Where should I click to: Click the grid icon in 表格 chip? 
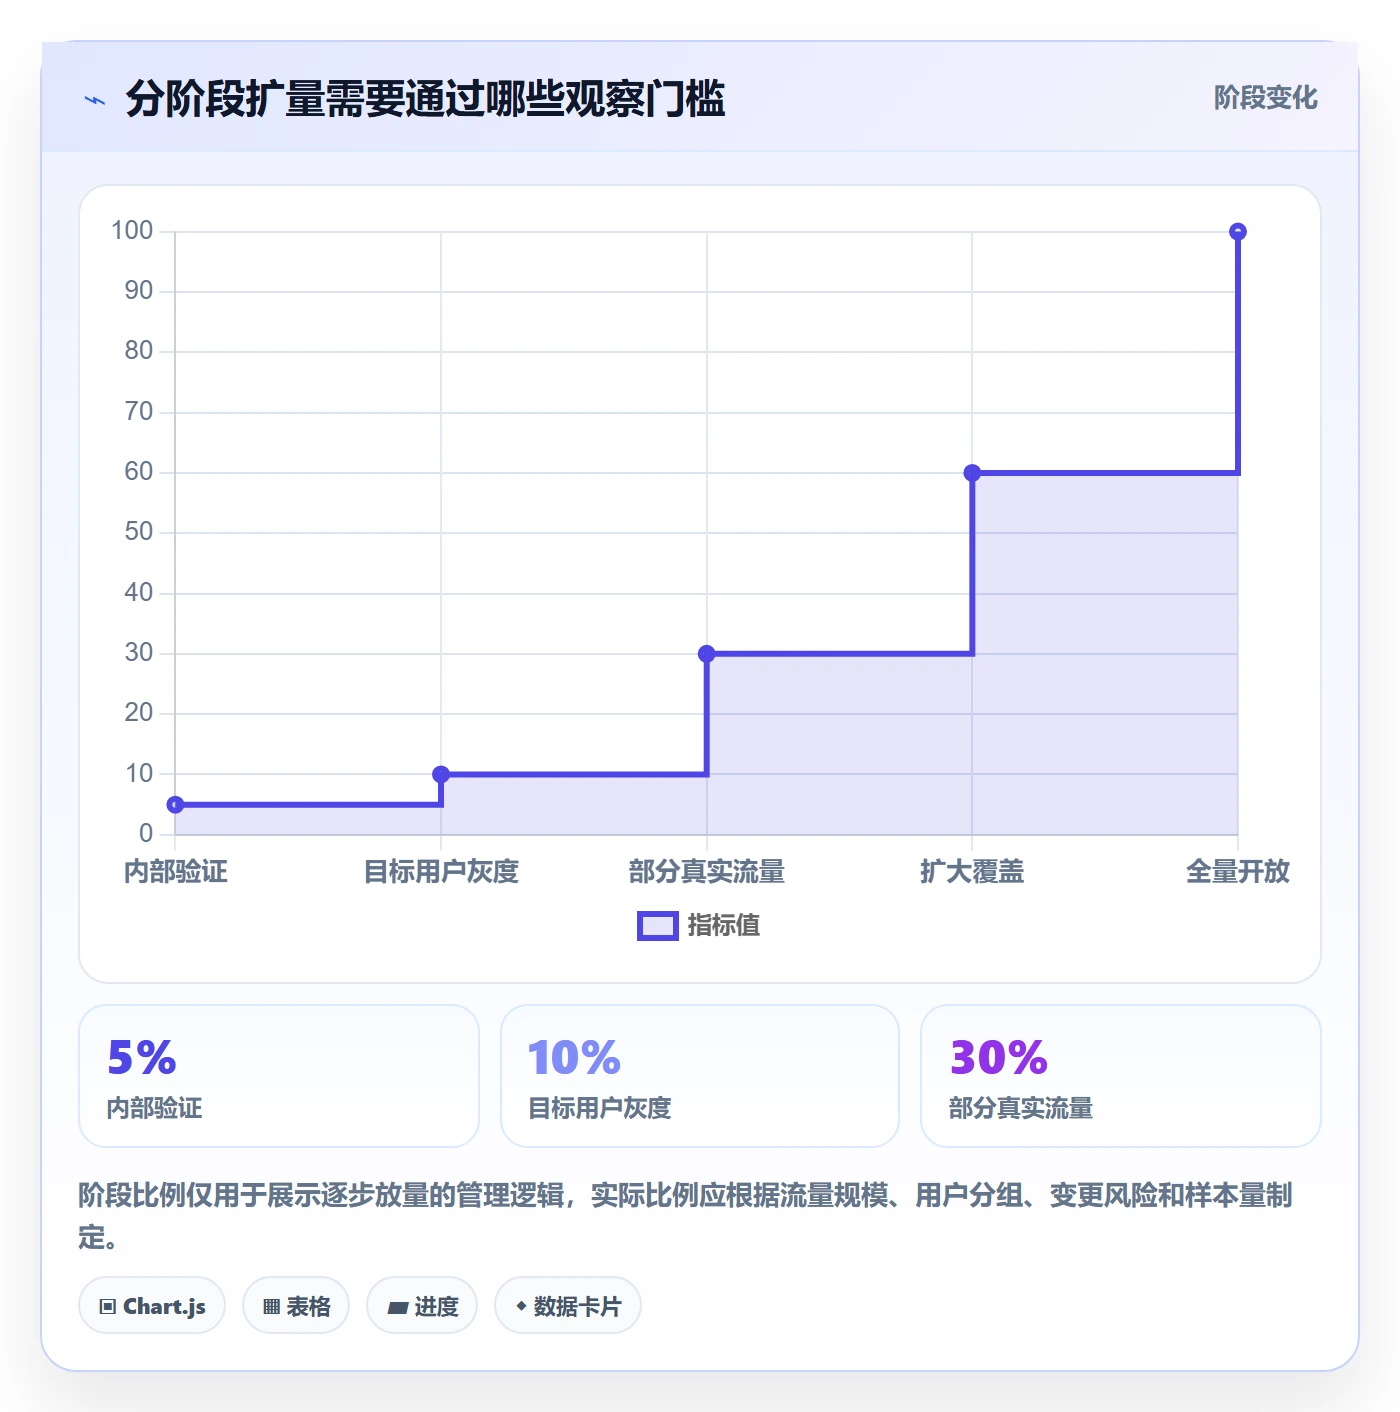271,1307
